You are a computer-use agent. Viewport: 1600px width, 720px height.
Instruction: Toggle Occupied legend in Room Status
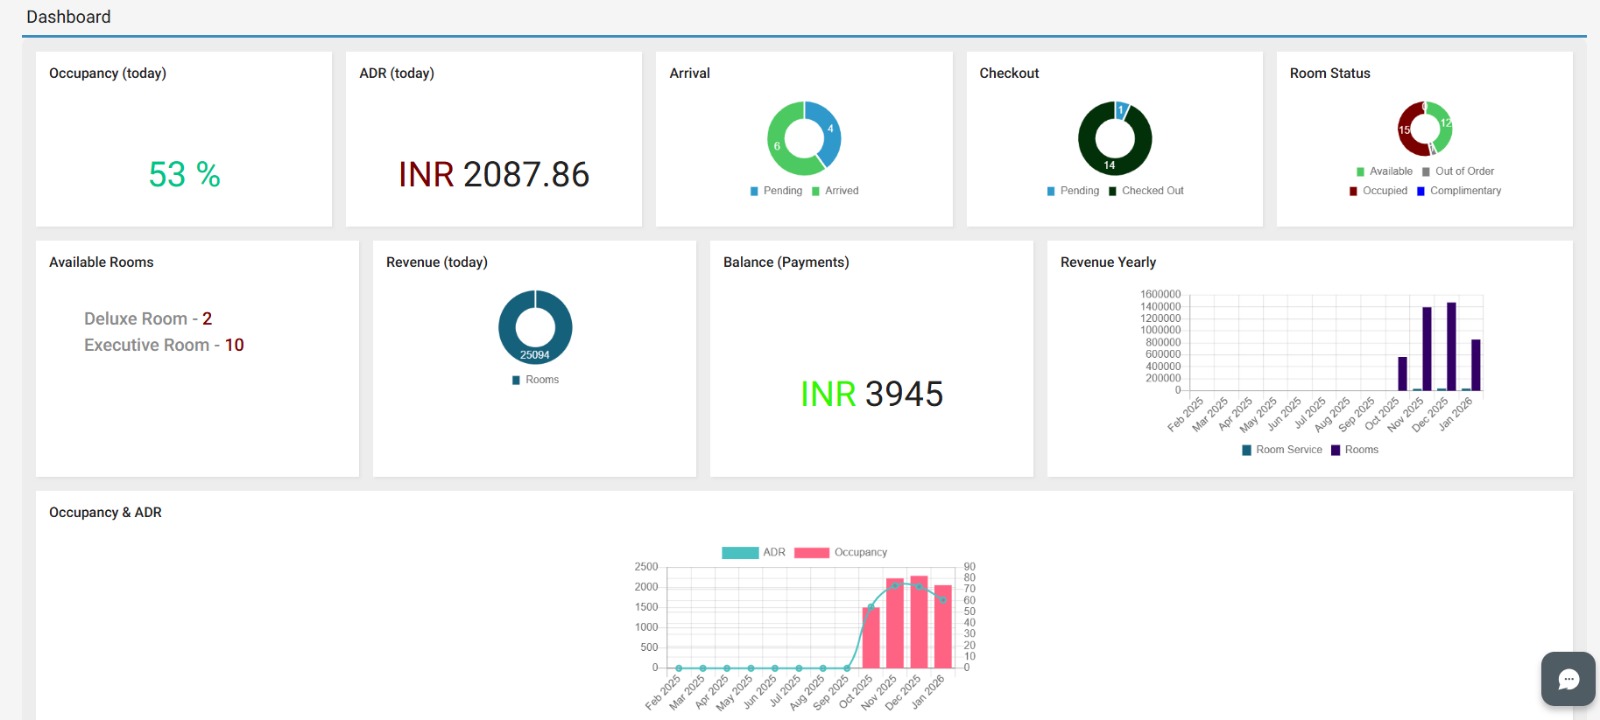tap(1378, 191)
